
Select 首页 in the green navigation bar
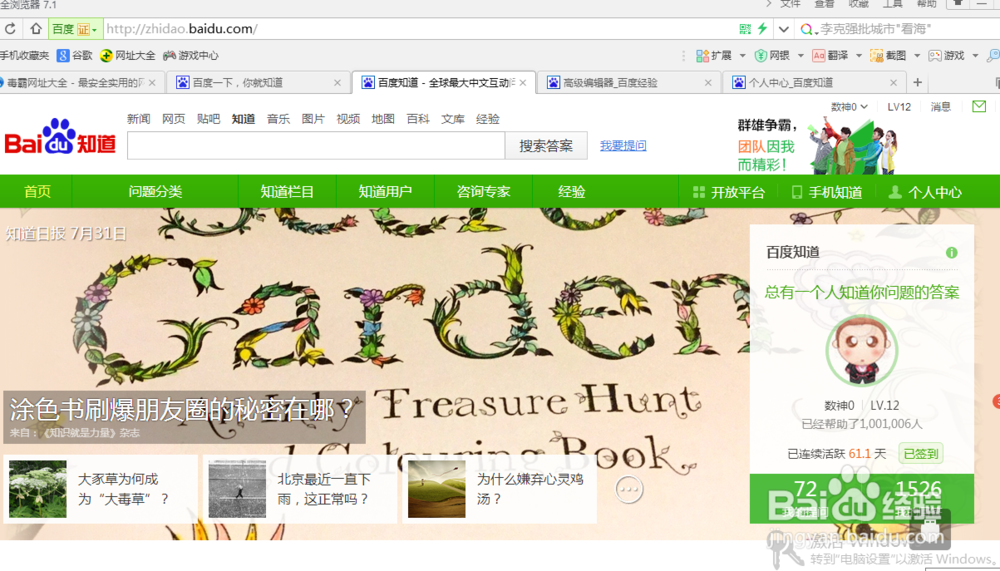point(37,191)
